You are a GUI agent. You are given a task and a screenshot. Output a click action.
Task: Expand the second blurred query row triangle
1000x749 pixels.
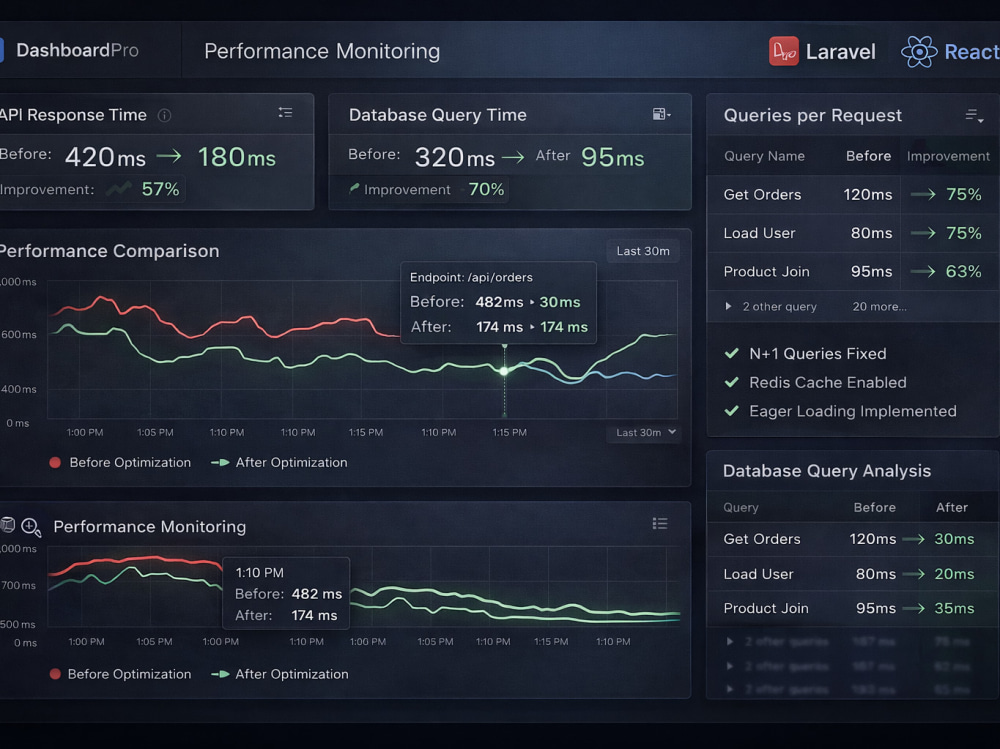pyautogui.click(x=730, y=666)
